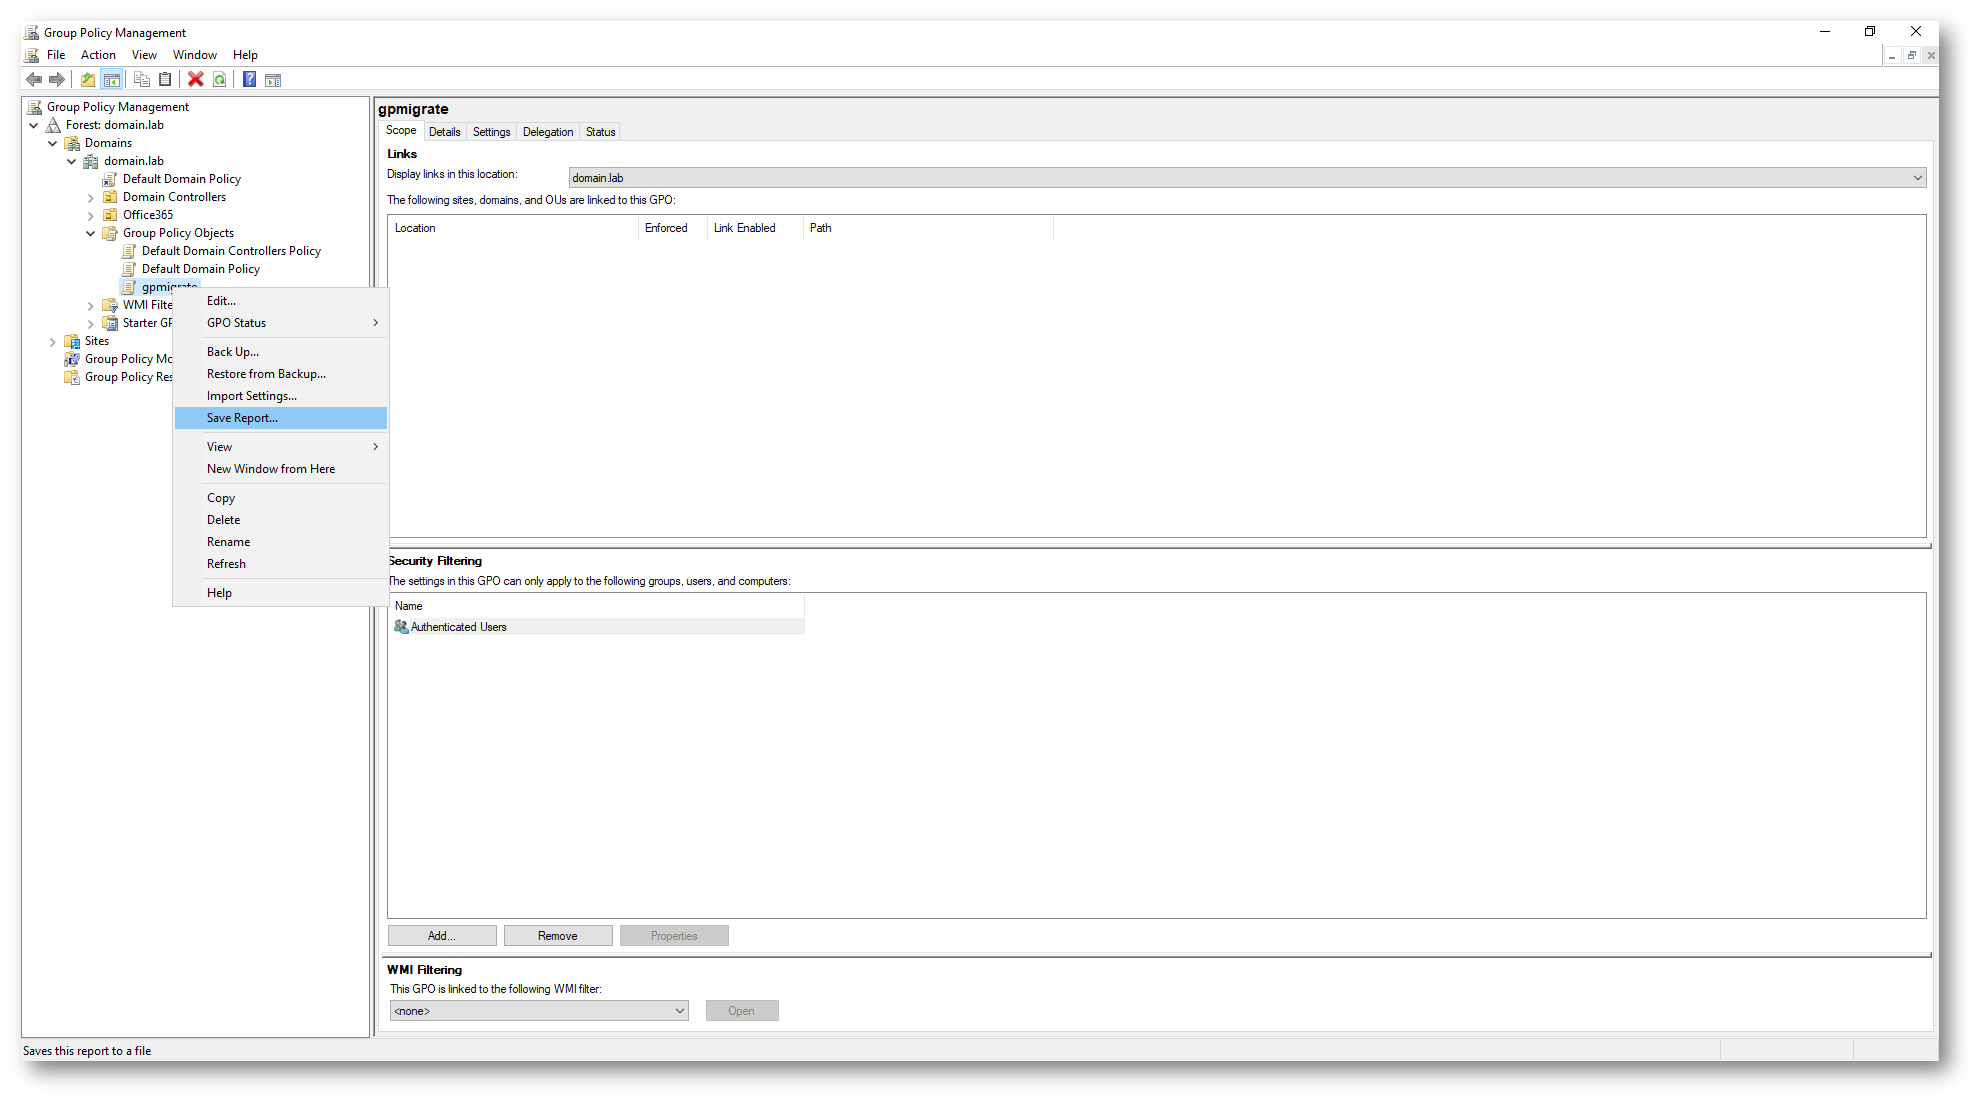This screenshot has width=1981, height=1103.
Task: Toggle the Show/Hide Action Pane icon
Action: point(273,80)
